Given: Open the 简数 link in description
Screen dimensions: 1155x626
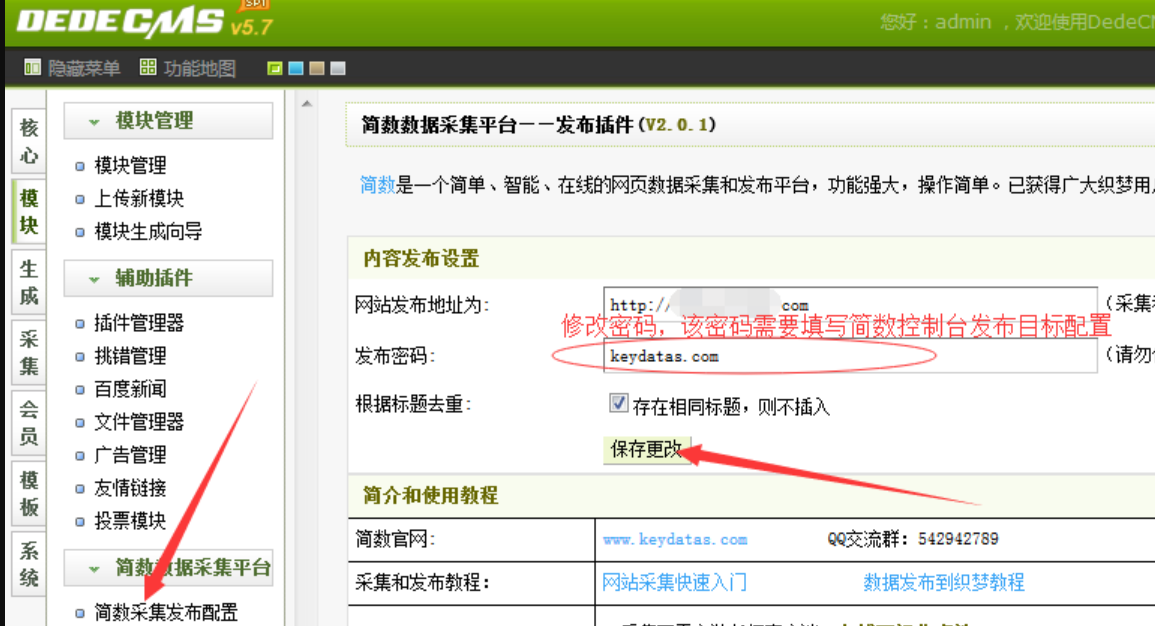Looking at the screenshot, I should coord(378,185).
